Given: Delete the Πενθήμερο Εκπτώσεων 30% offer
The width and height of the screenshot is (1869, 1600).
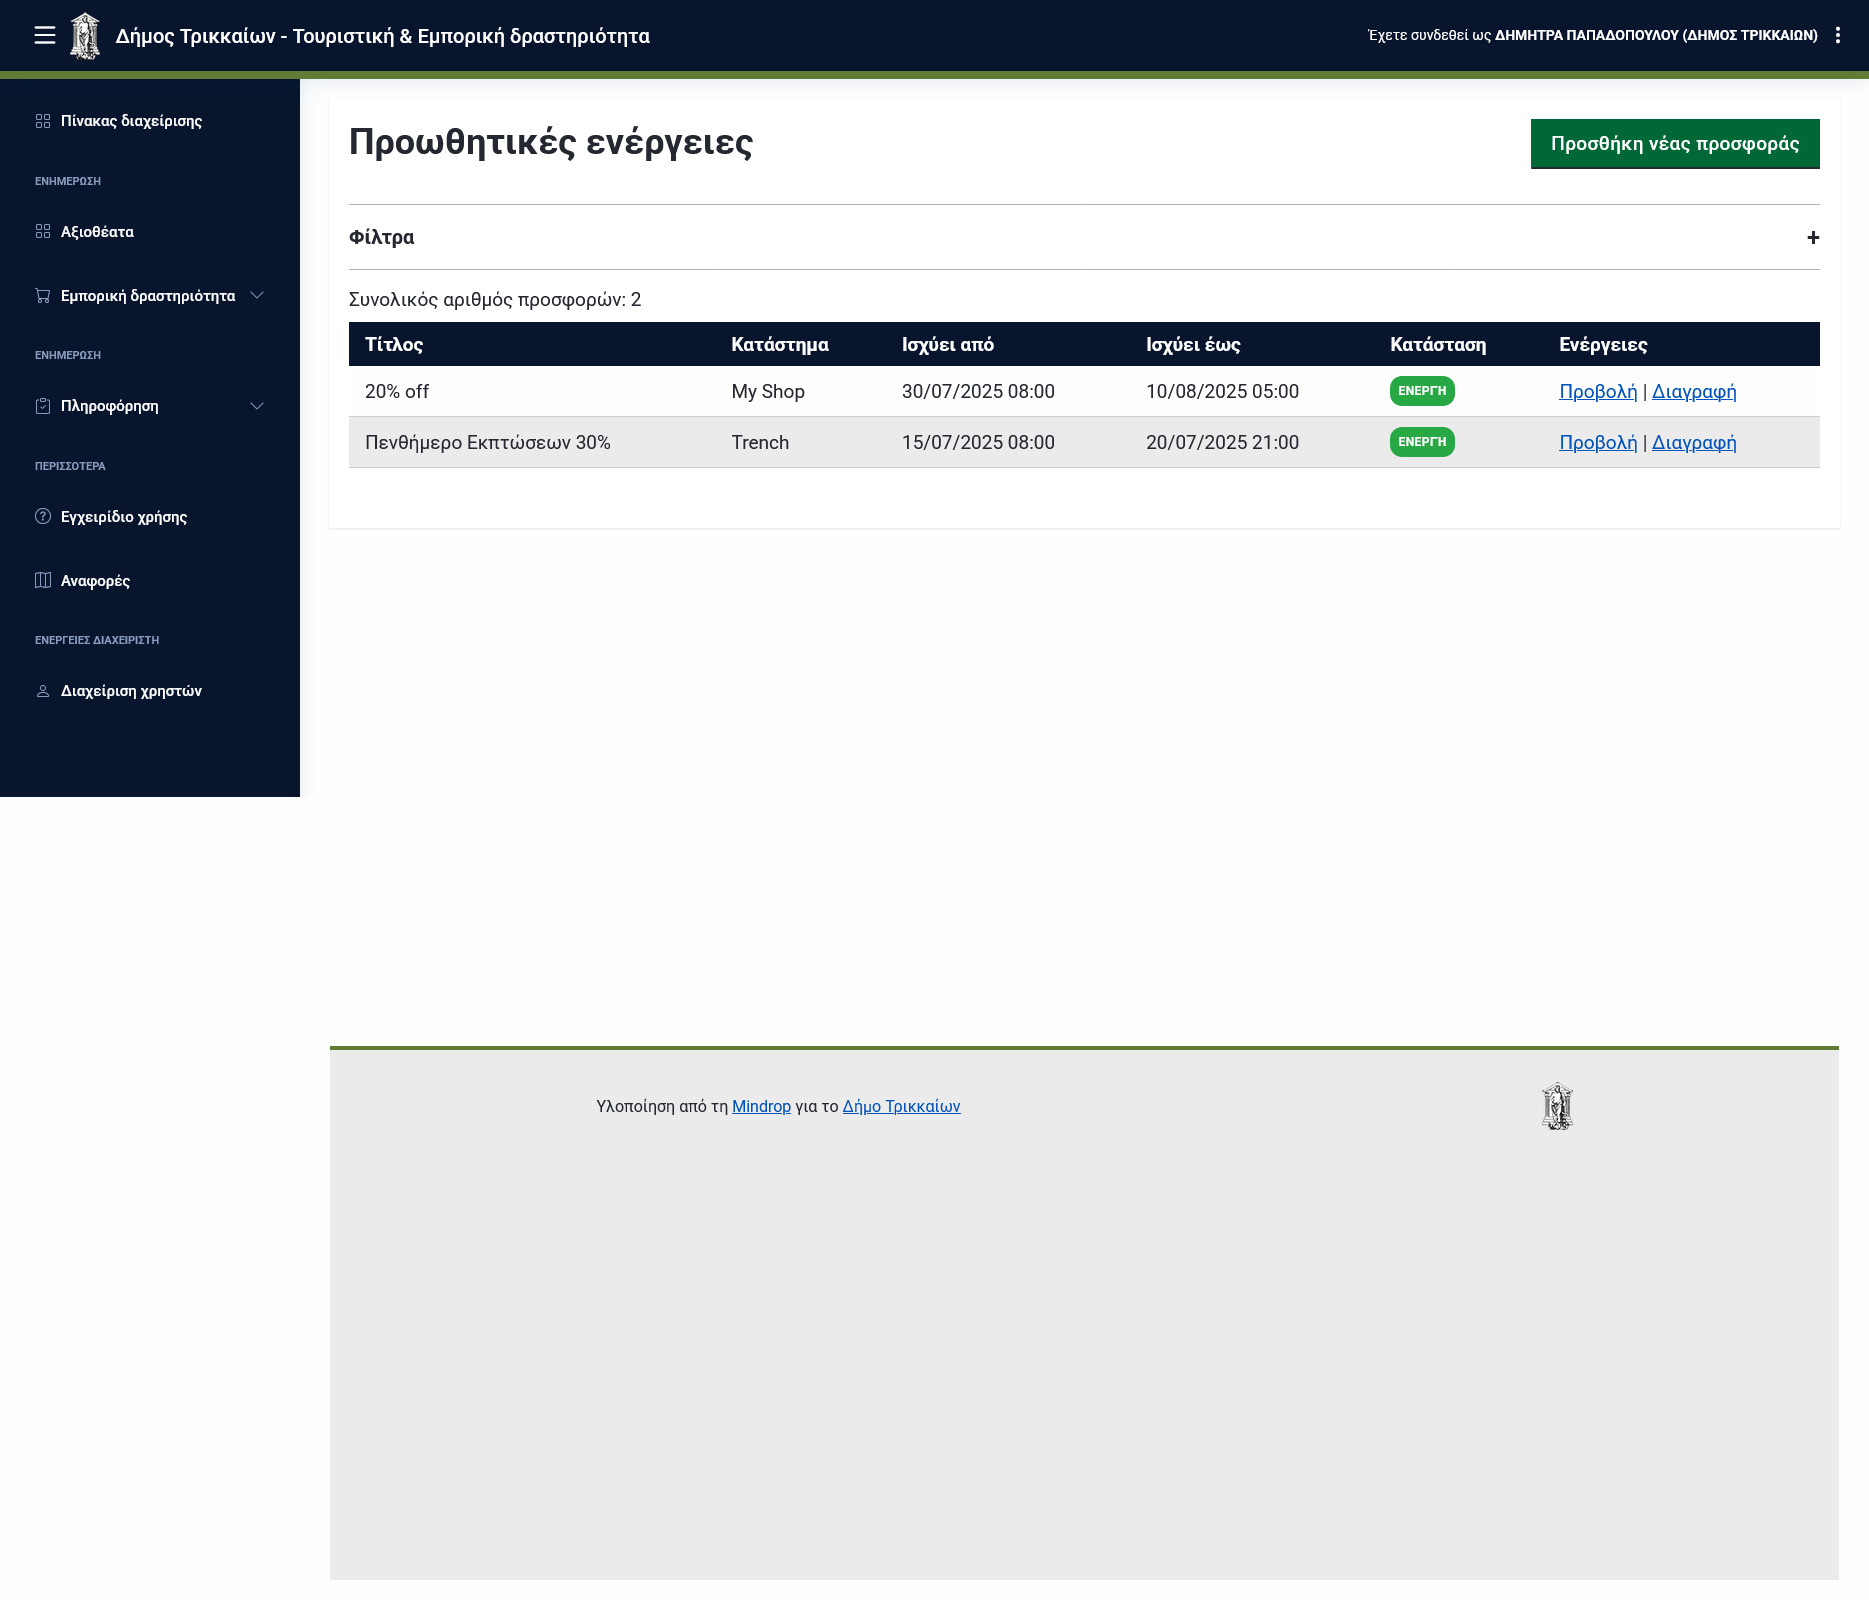Looking at the screenshot, I should (1693, 443).
